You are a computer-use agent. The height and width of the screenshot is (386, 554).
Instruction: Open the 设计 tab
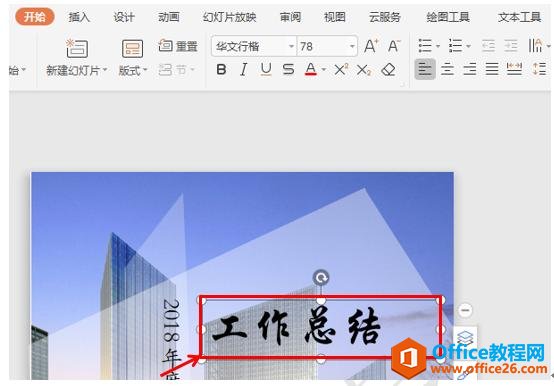pyautogui.click(x=124, y=17)
